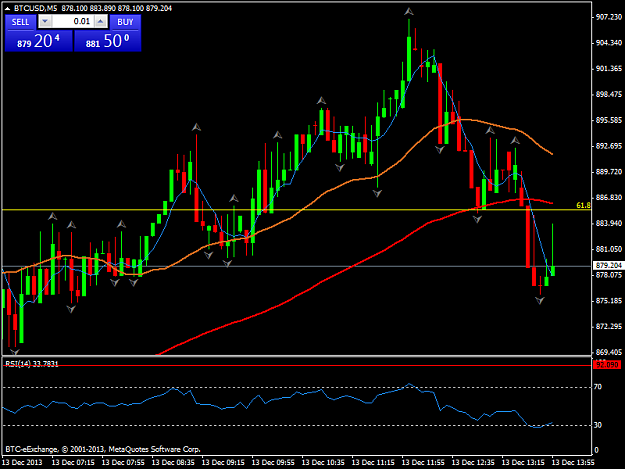Click the BTC-eExchange MetaQuotes copyright text
625x469 pixels.
[x=103, y=449]
